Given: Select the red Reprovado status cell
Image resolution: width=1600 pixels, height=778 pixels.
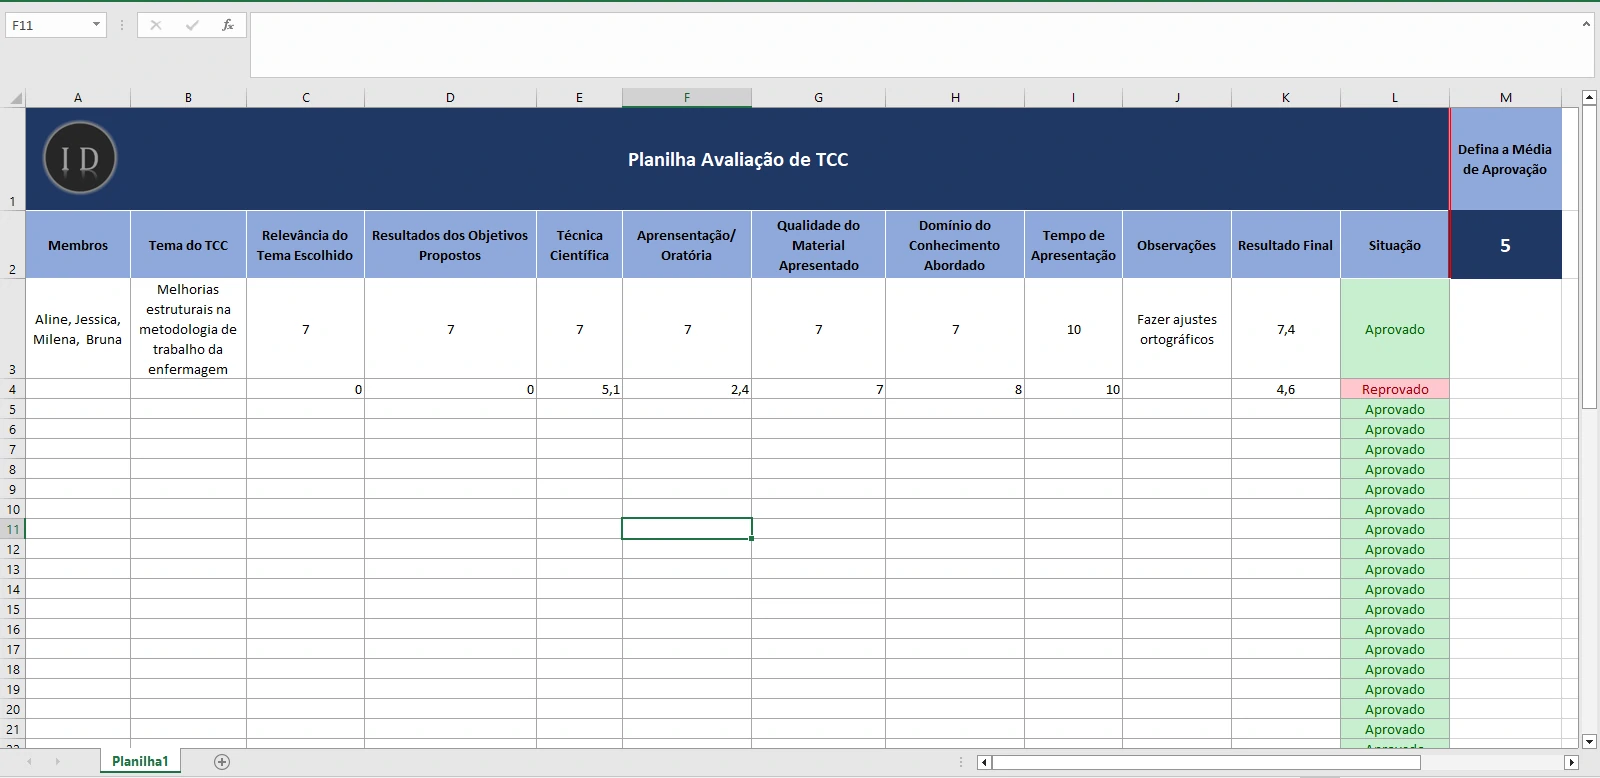Looking at the screenshot, I should [1394, 389].
